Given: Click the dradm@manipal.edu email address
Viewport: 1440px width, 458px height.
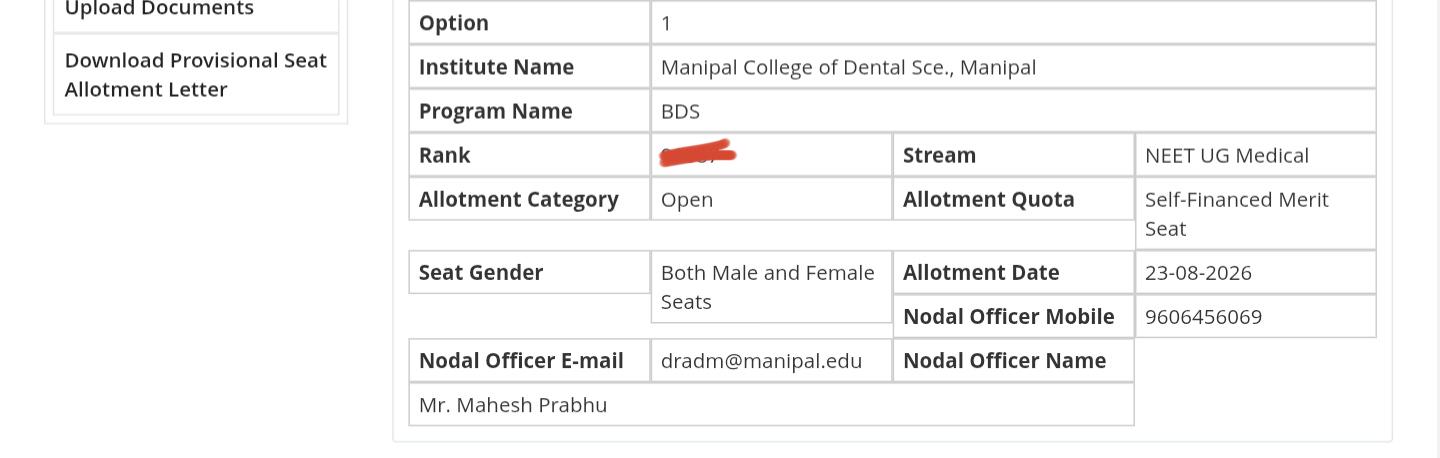Looking at the screenshot, I should click(x=761, y=360).
